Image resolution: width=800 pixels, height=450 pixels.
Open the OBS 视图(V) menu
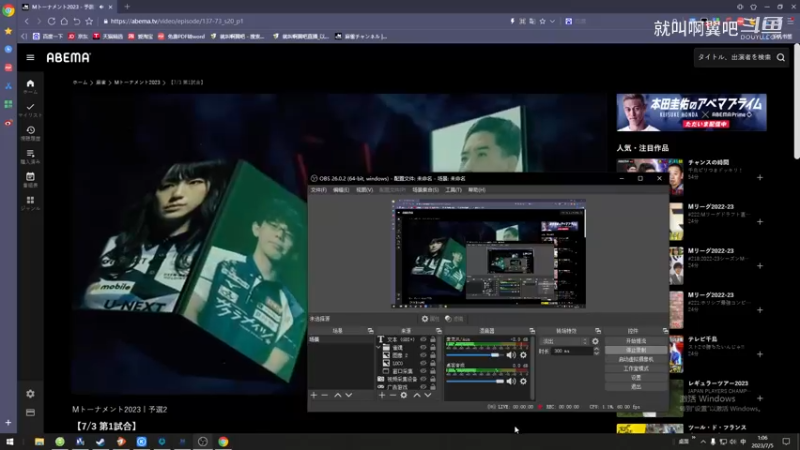point(364,190)
